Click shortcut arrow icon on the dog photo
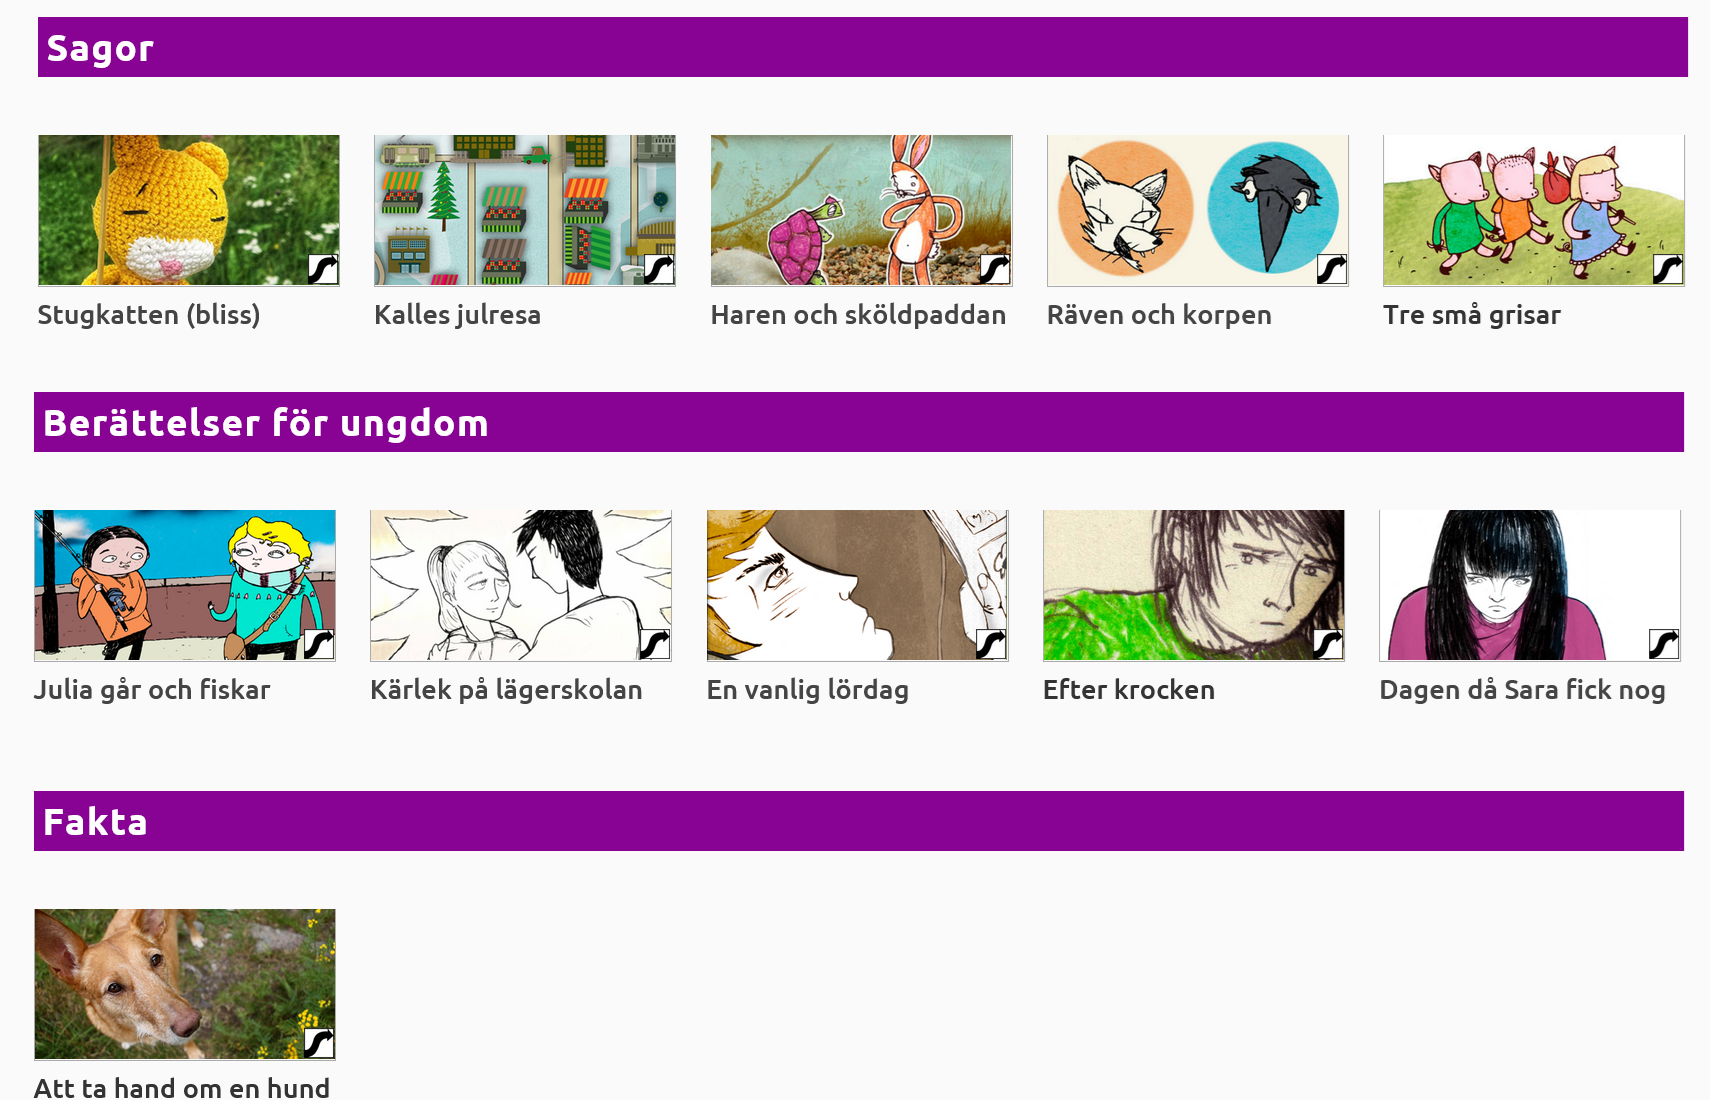Viewport: 1710px width, 1100px height. coord(319,1043)
